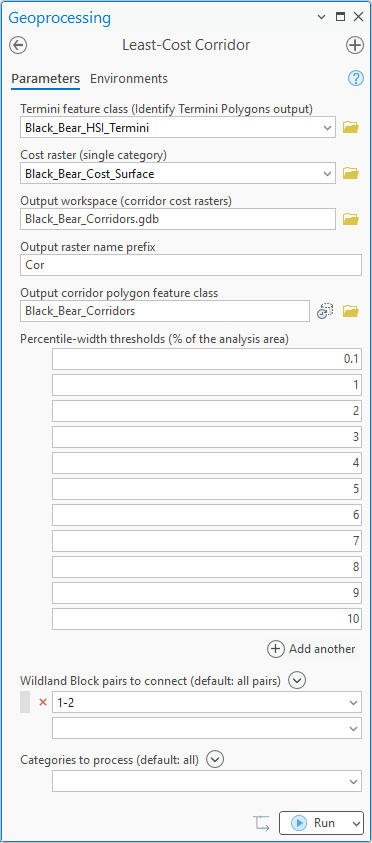Open the Run button dropdown arrow
The height and width of the screenshot is (843, 372).
(x=356, y=823)
